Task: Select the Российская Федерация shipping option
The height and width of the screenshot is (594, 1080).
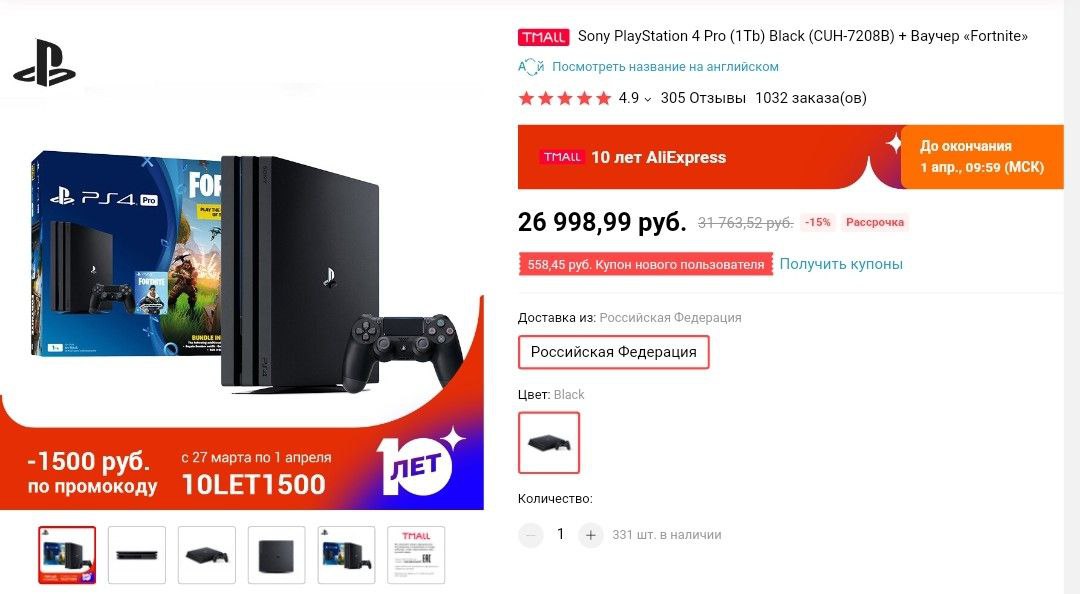Action: click(x=613, y=352)
